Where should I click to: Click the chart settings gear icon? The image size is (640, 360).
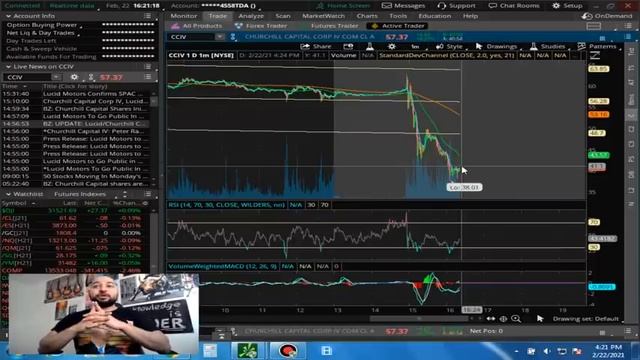[391, 47]
